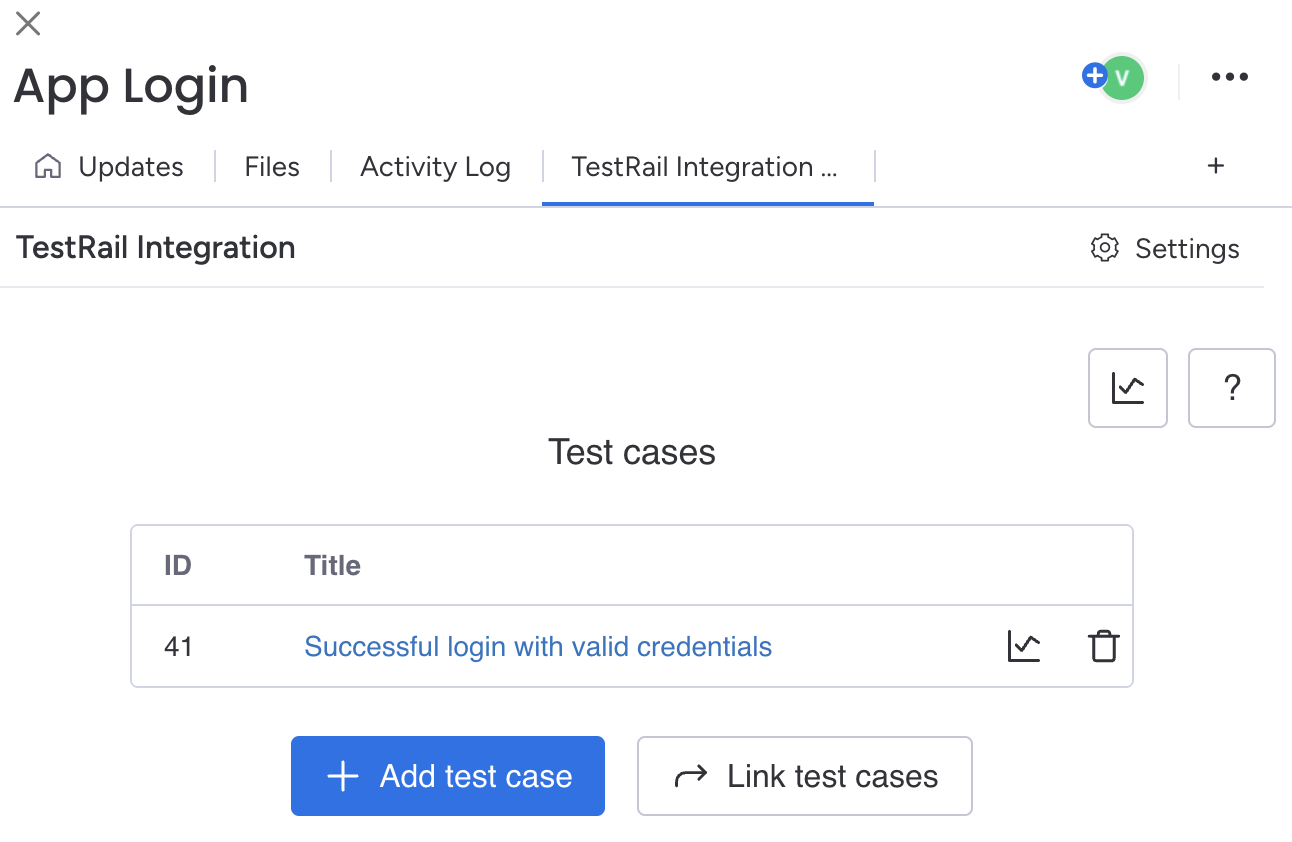Click the App Login item title
Viewport: 1292px width, 842px height.
click(131, 86)
